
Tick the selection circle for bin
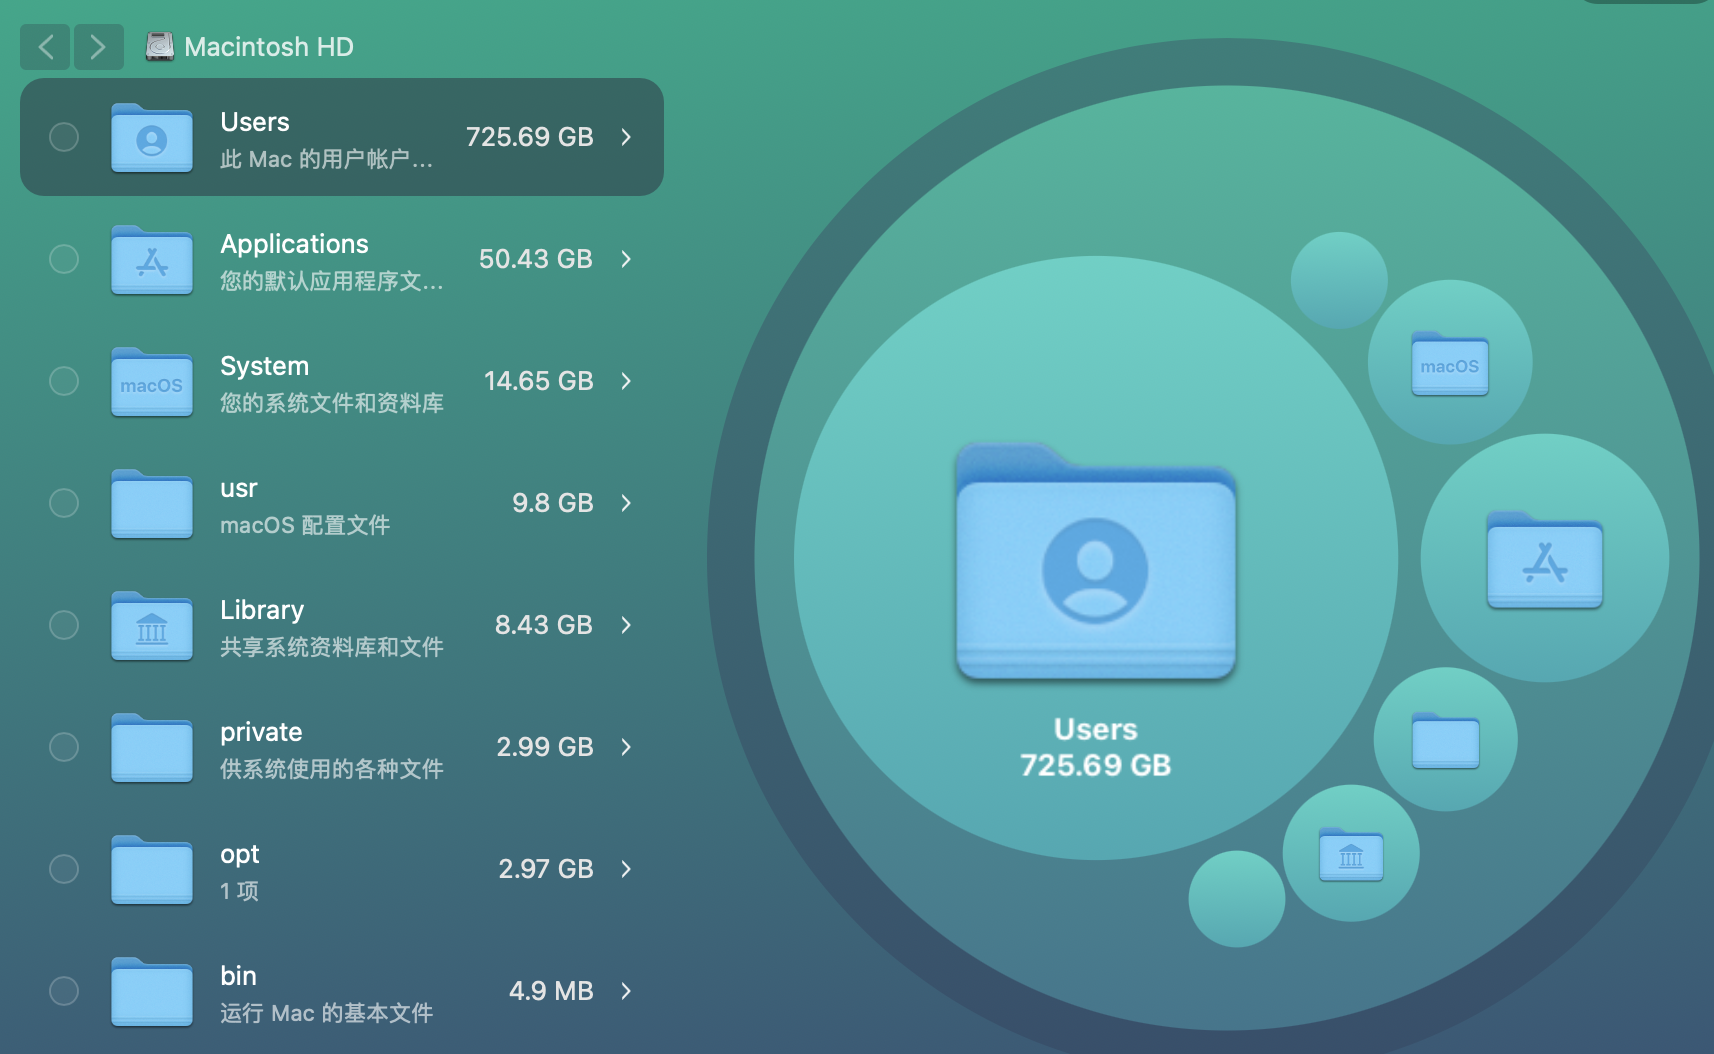64,991
